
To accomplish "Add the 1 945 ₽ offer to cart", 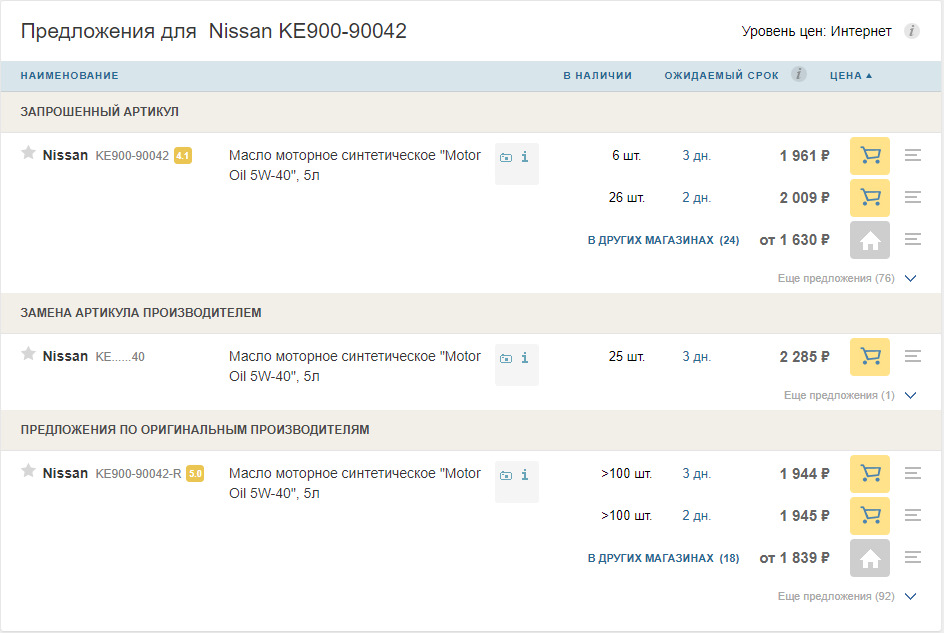I will tap(869, 516).
